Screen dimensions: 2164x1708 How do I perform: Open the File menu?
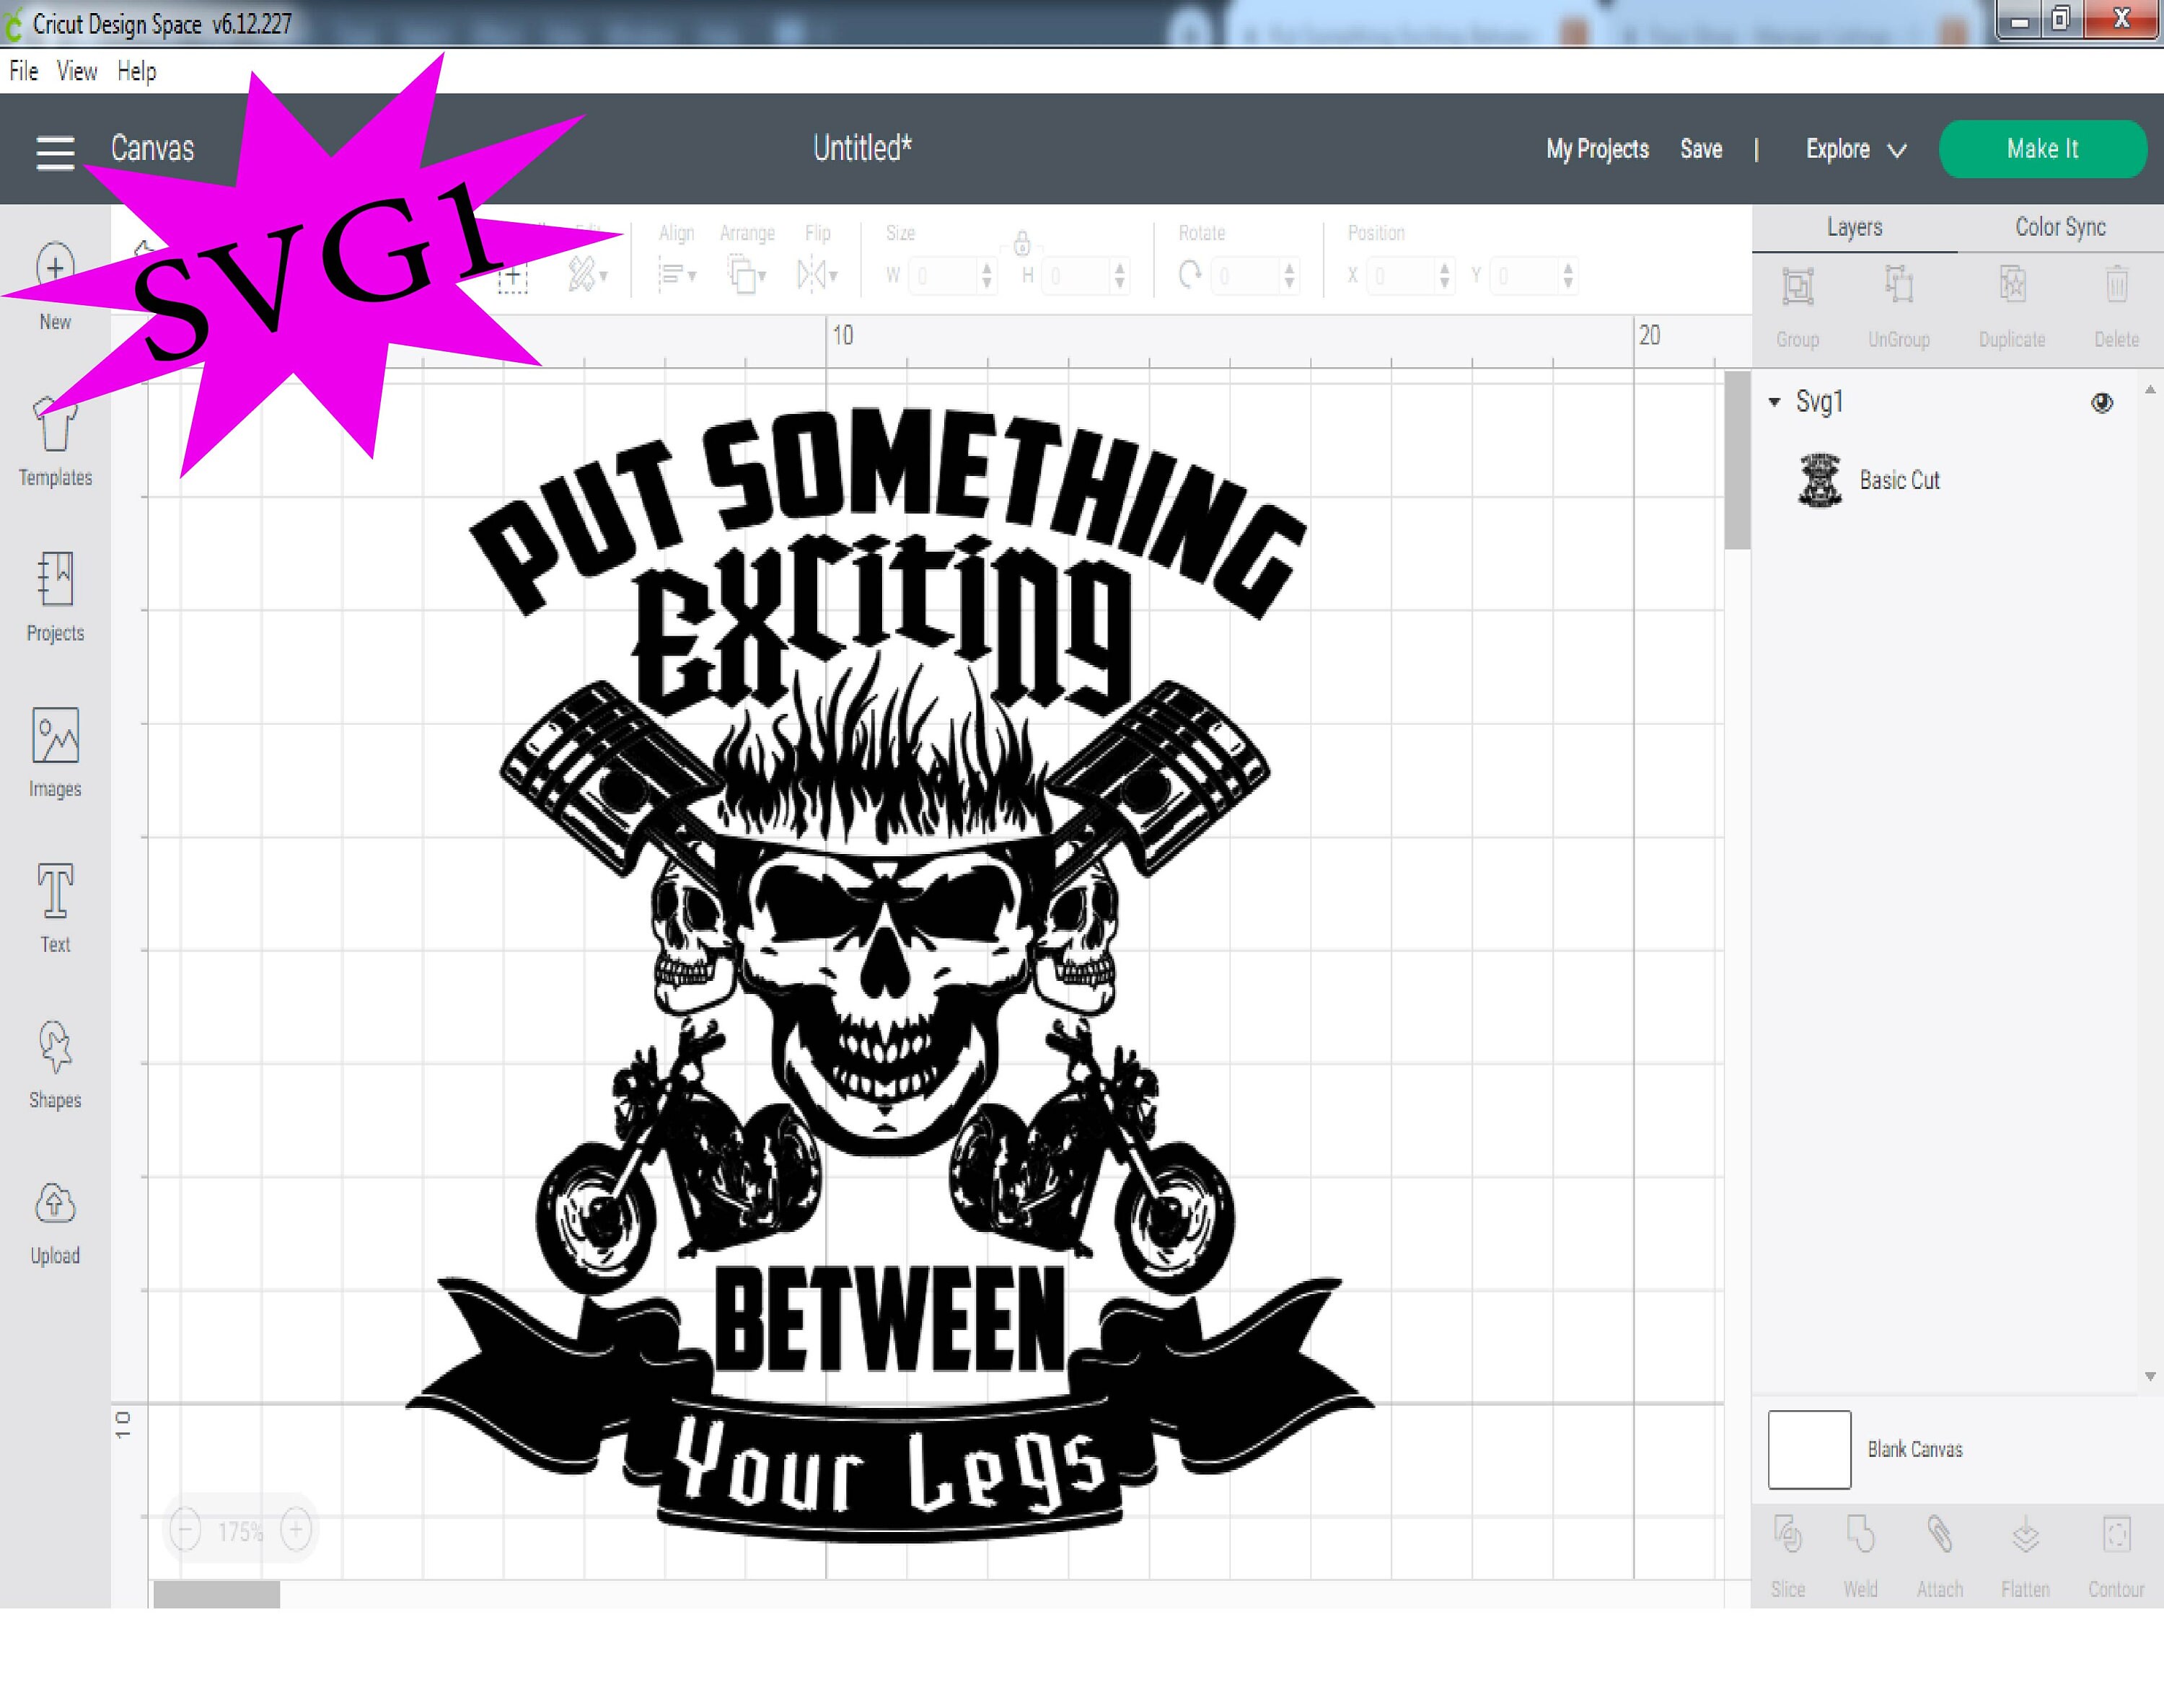[x=22, y=70]
